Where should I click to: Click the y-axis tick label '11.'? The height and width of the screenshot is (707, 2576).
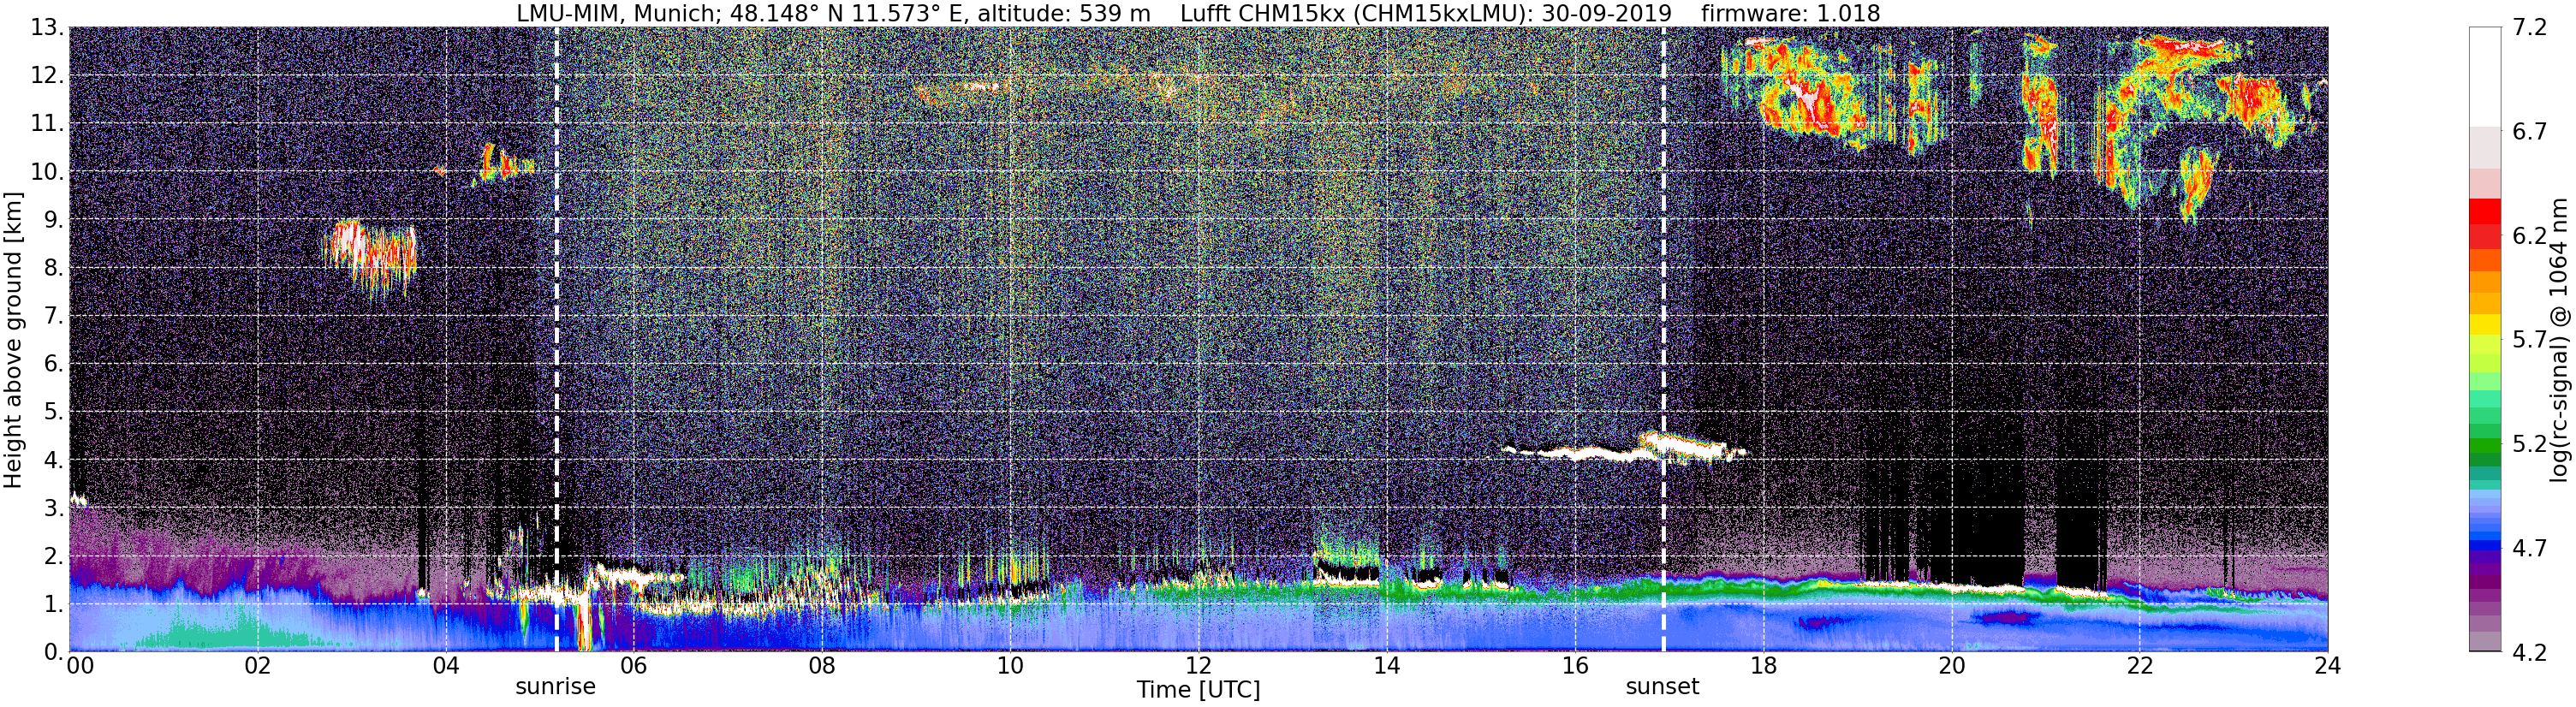(46, 124)
